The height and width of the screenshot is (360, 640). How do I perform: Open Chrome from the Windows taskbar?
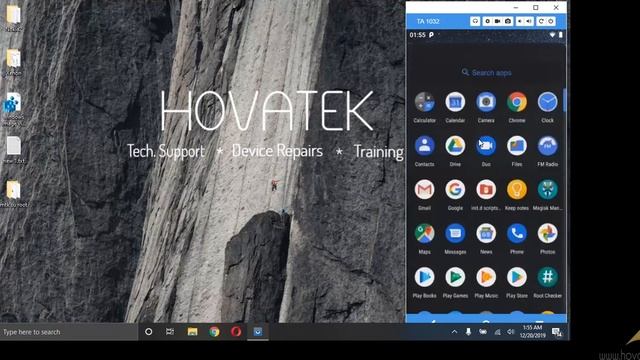coord(214,332)
